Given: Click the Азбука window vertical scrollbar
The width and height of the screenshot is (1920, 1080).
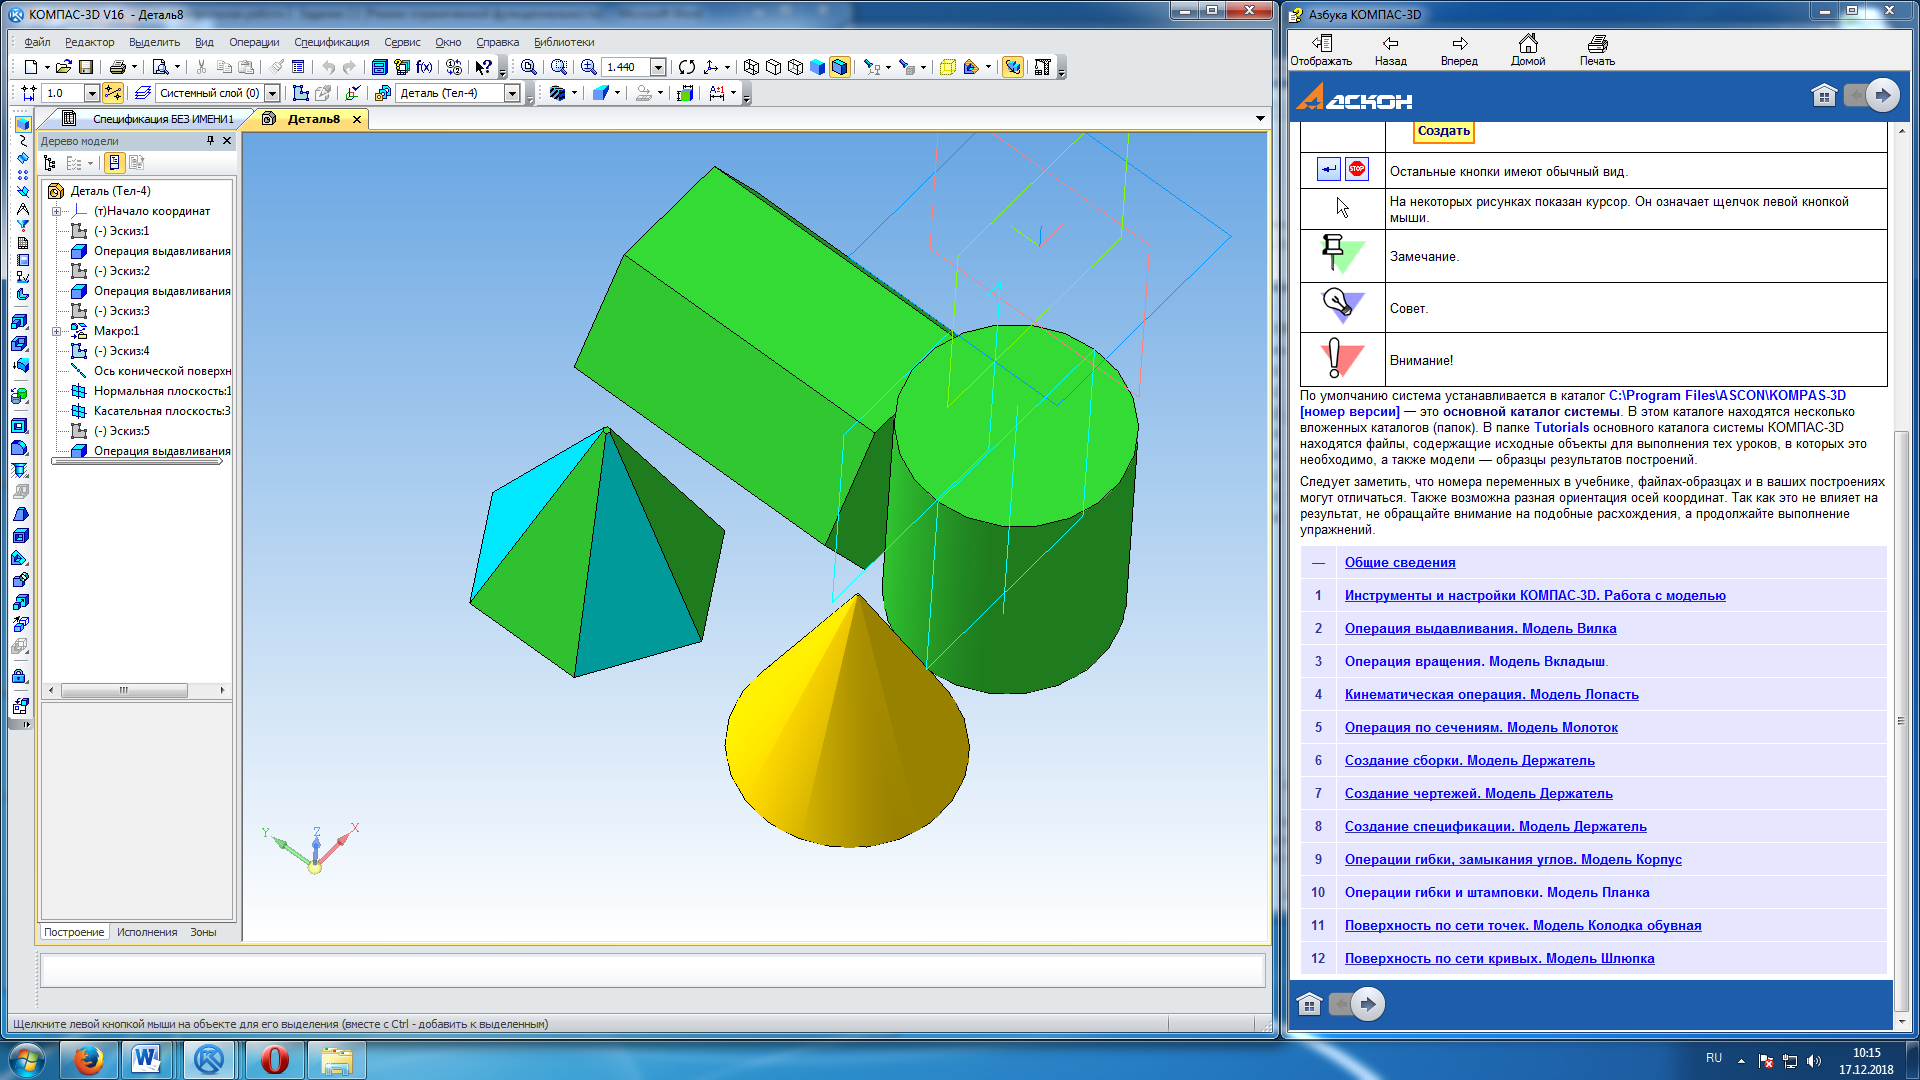Looking at the screenshot, I should click(1901, 720).
